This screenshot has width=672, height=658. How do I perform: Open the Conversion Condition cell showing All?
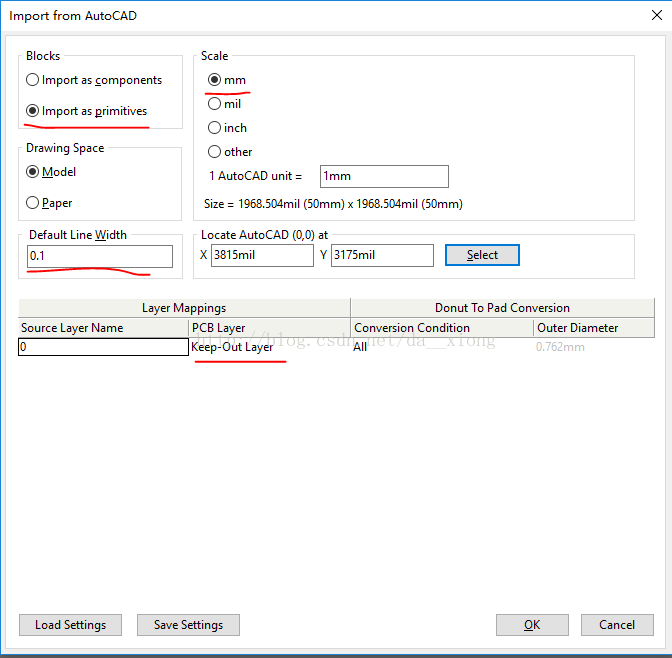click(x=441, y=347)
